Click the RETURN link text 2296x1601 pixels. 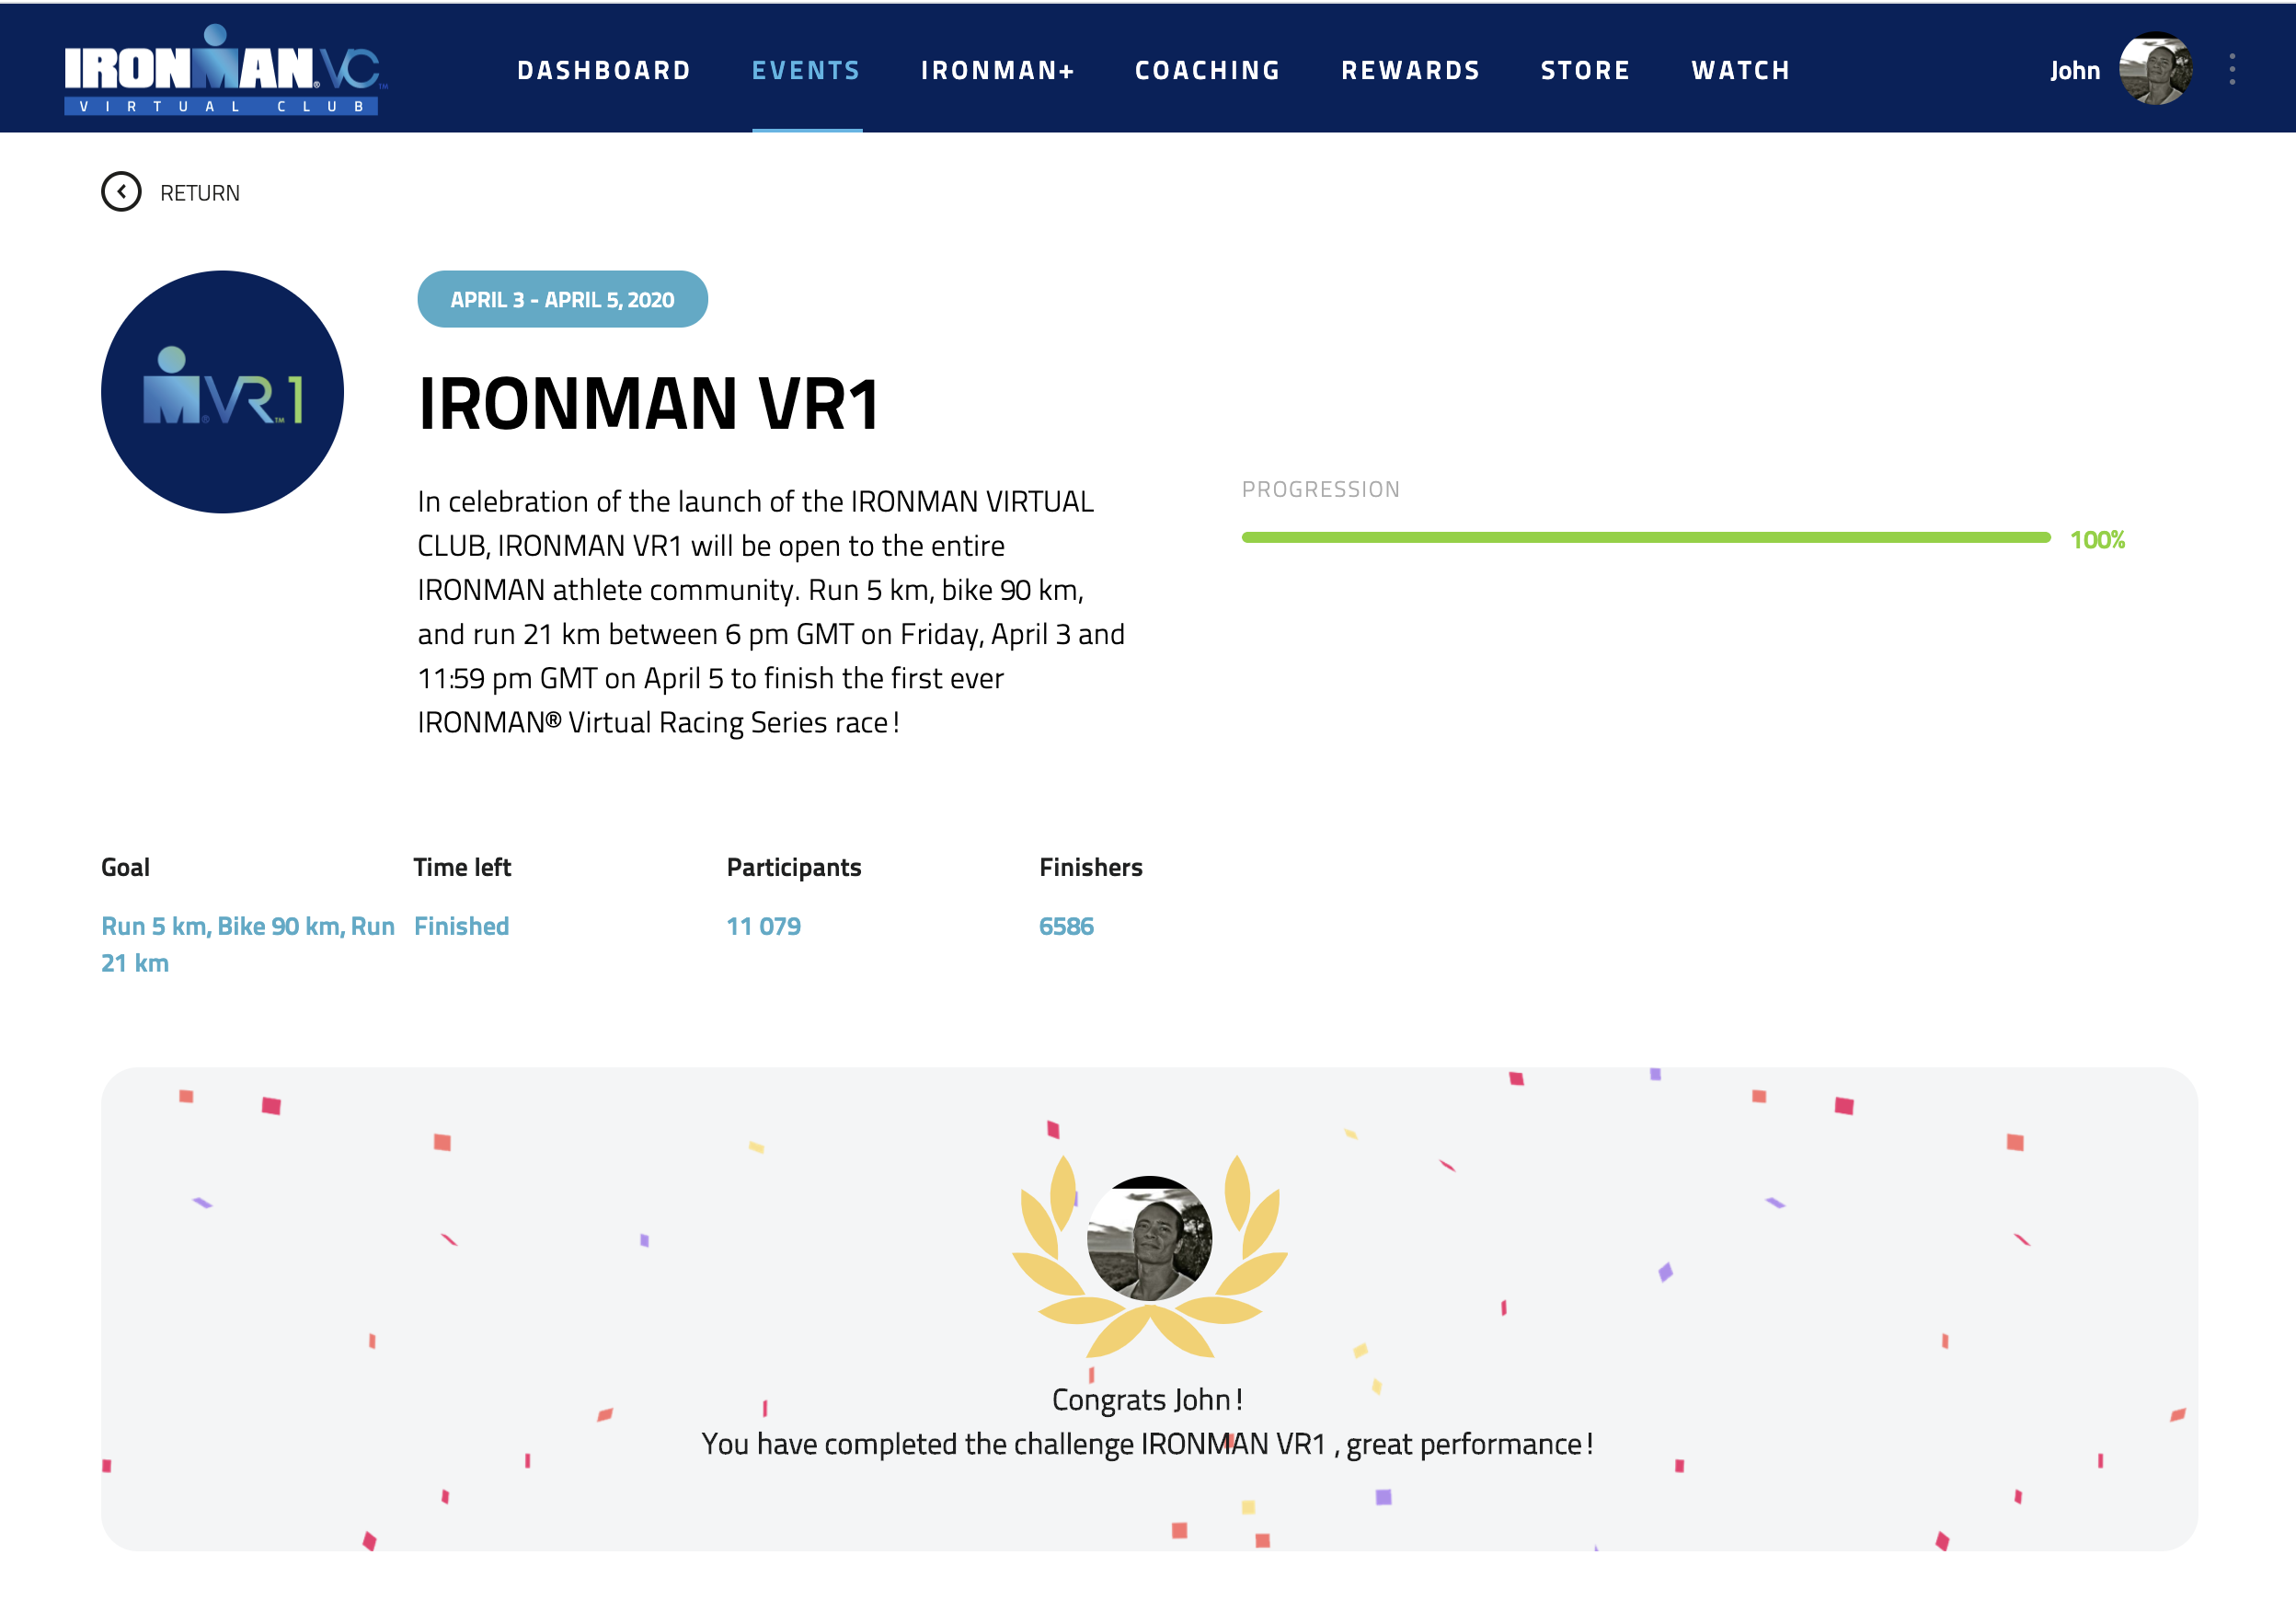[x=200, y=193]
